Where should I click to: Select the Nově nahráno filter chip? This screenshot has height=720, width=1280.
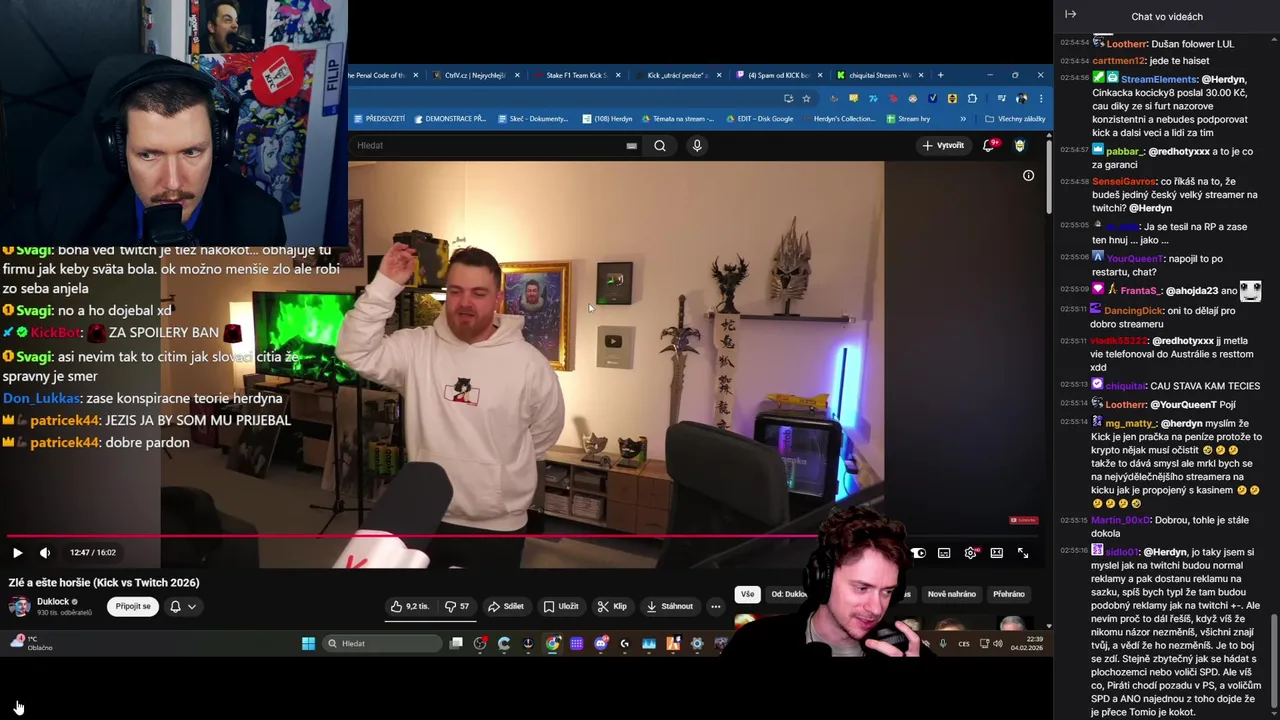[x=951, y=594]
